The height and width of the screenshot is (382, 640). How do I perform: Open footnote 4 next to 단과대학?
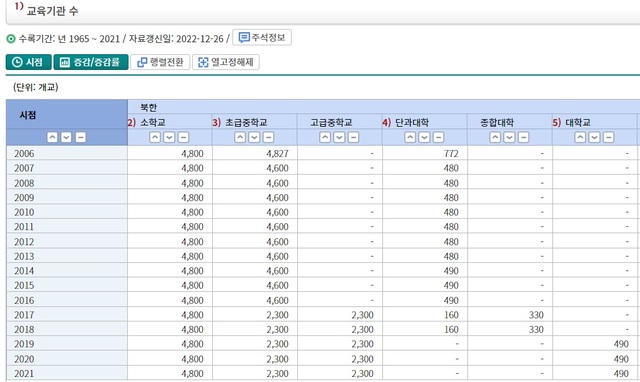click(x=387, y=122)
